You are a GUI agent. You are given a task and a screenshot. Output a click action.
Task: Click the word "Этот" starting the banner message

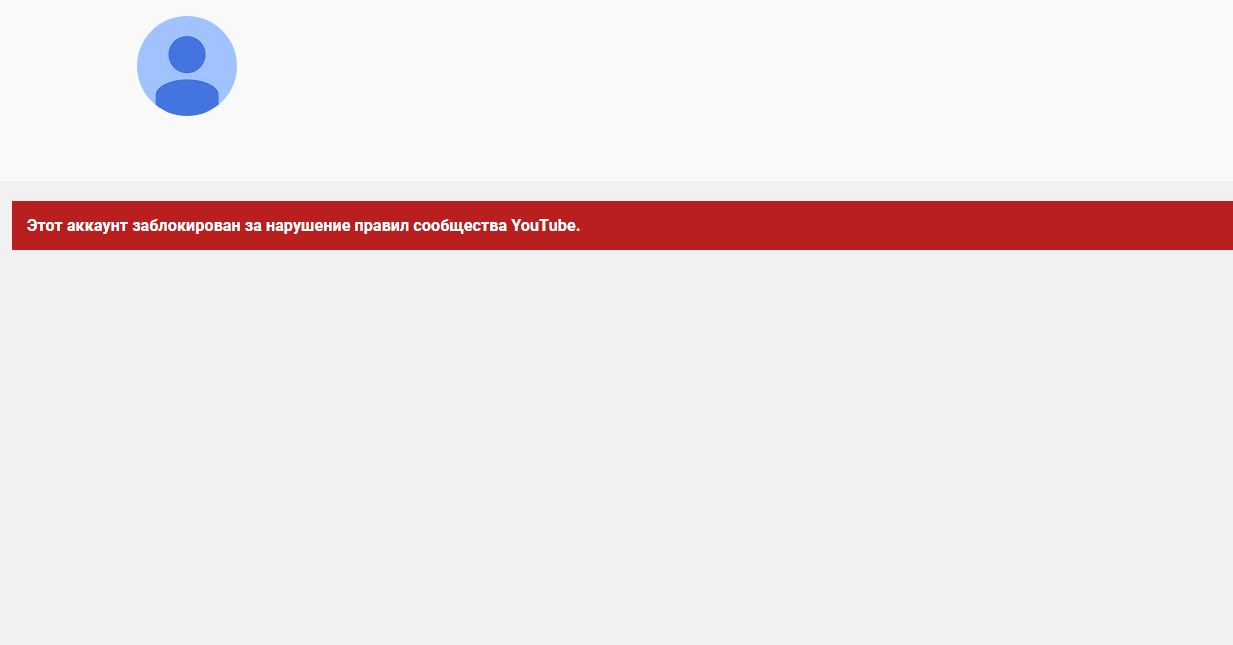pyautogui.click(x=44, y=226)
